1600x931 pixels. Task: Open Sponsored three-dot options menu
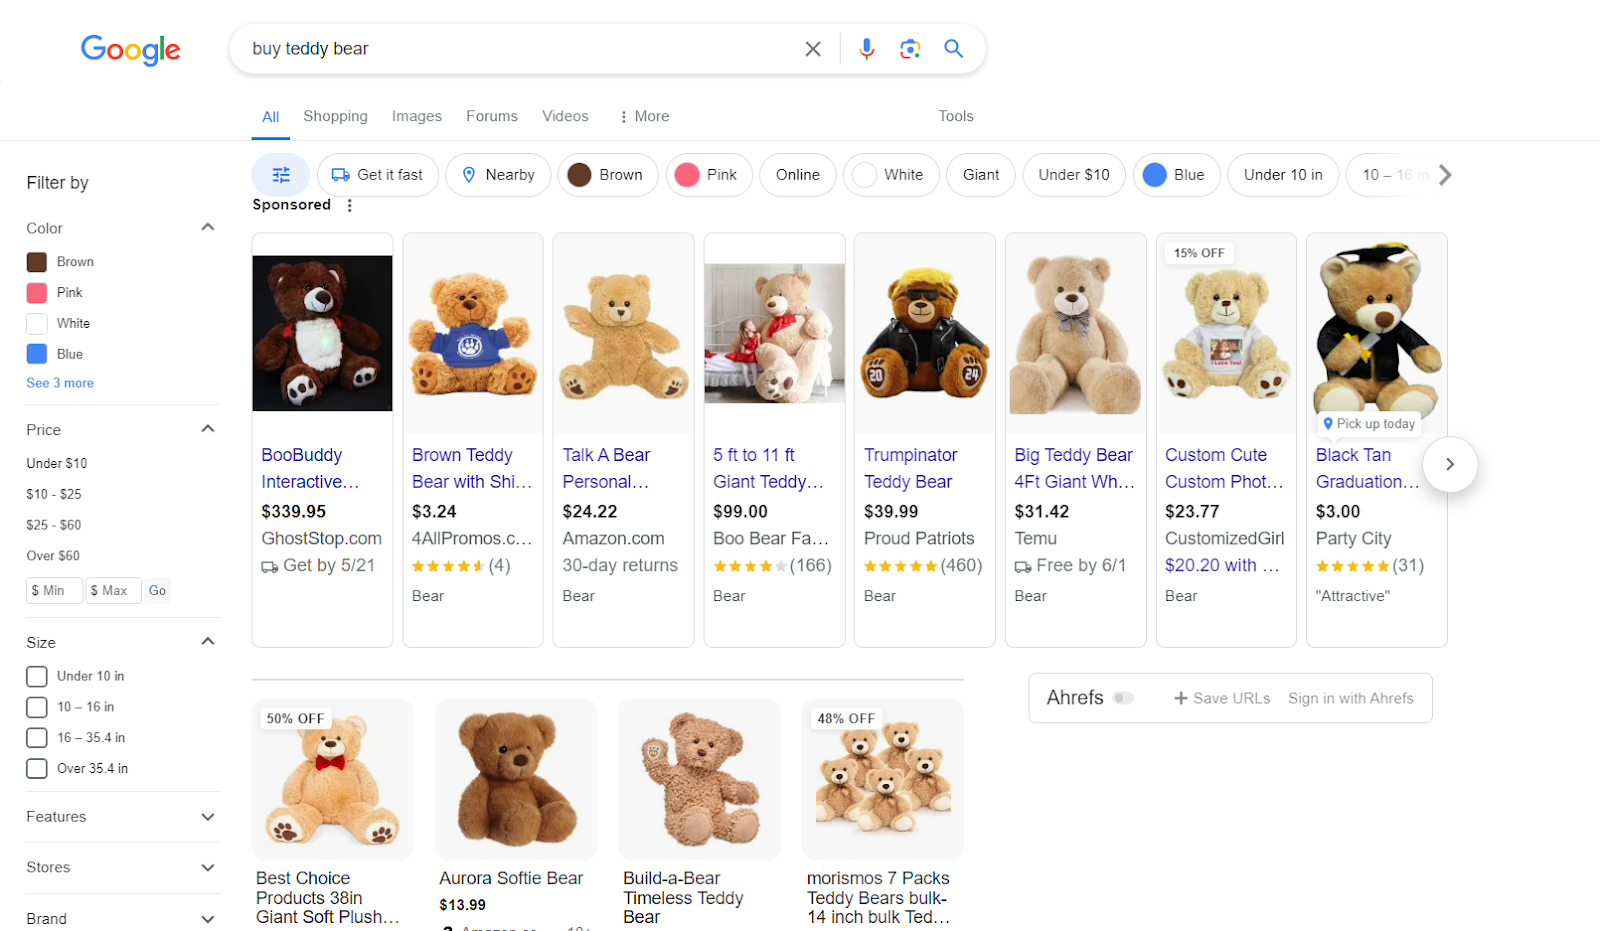(349, 205)
